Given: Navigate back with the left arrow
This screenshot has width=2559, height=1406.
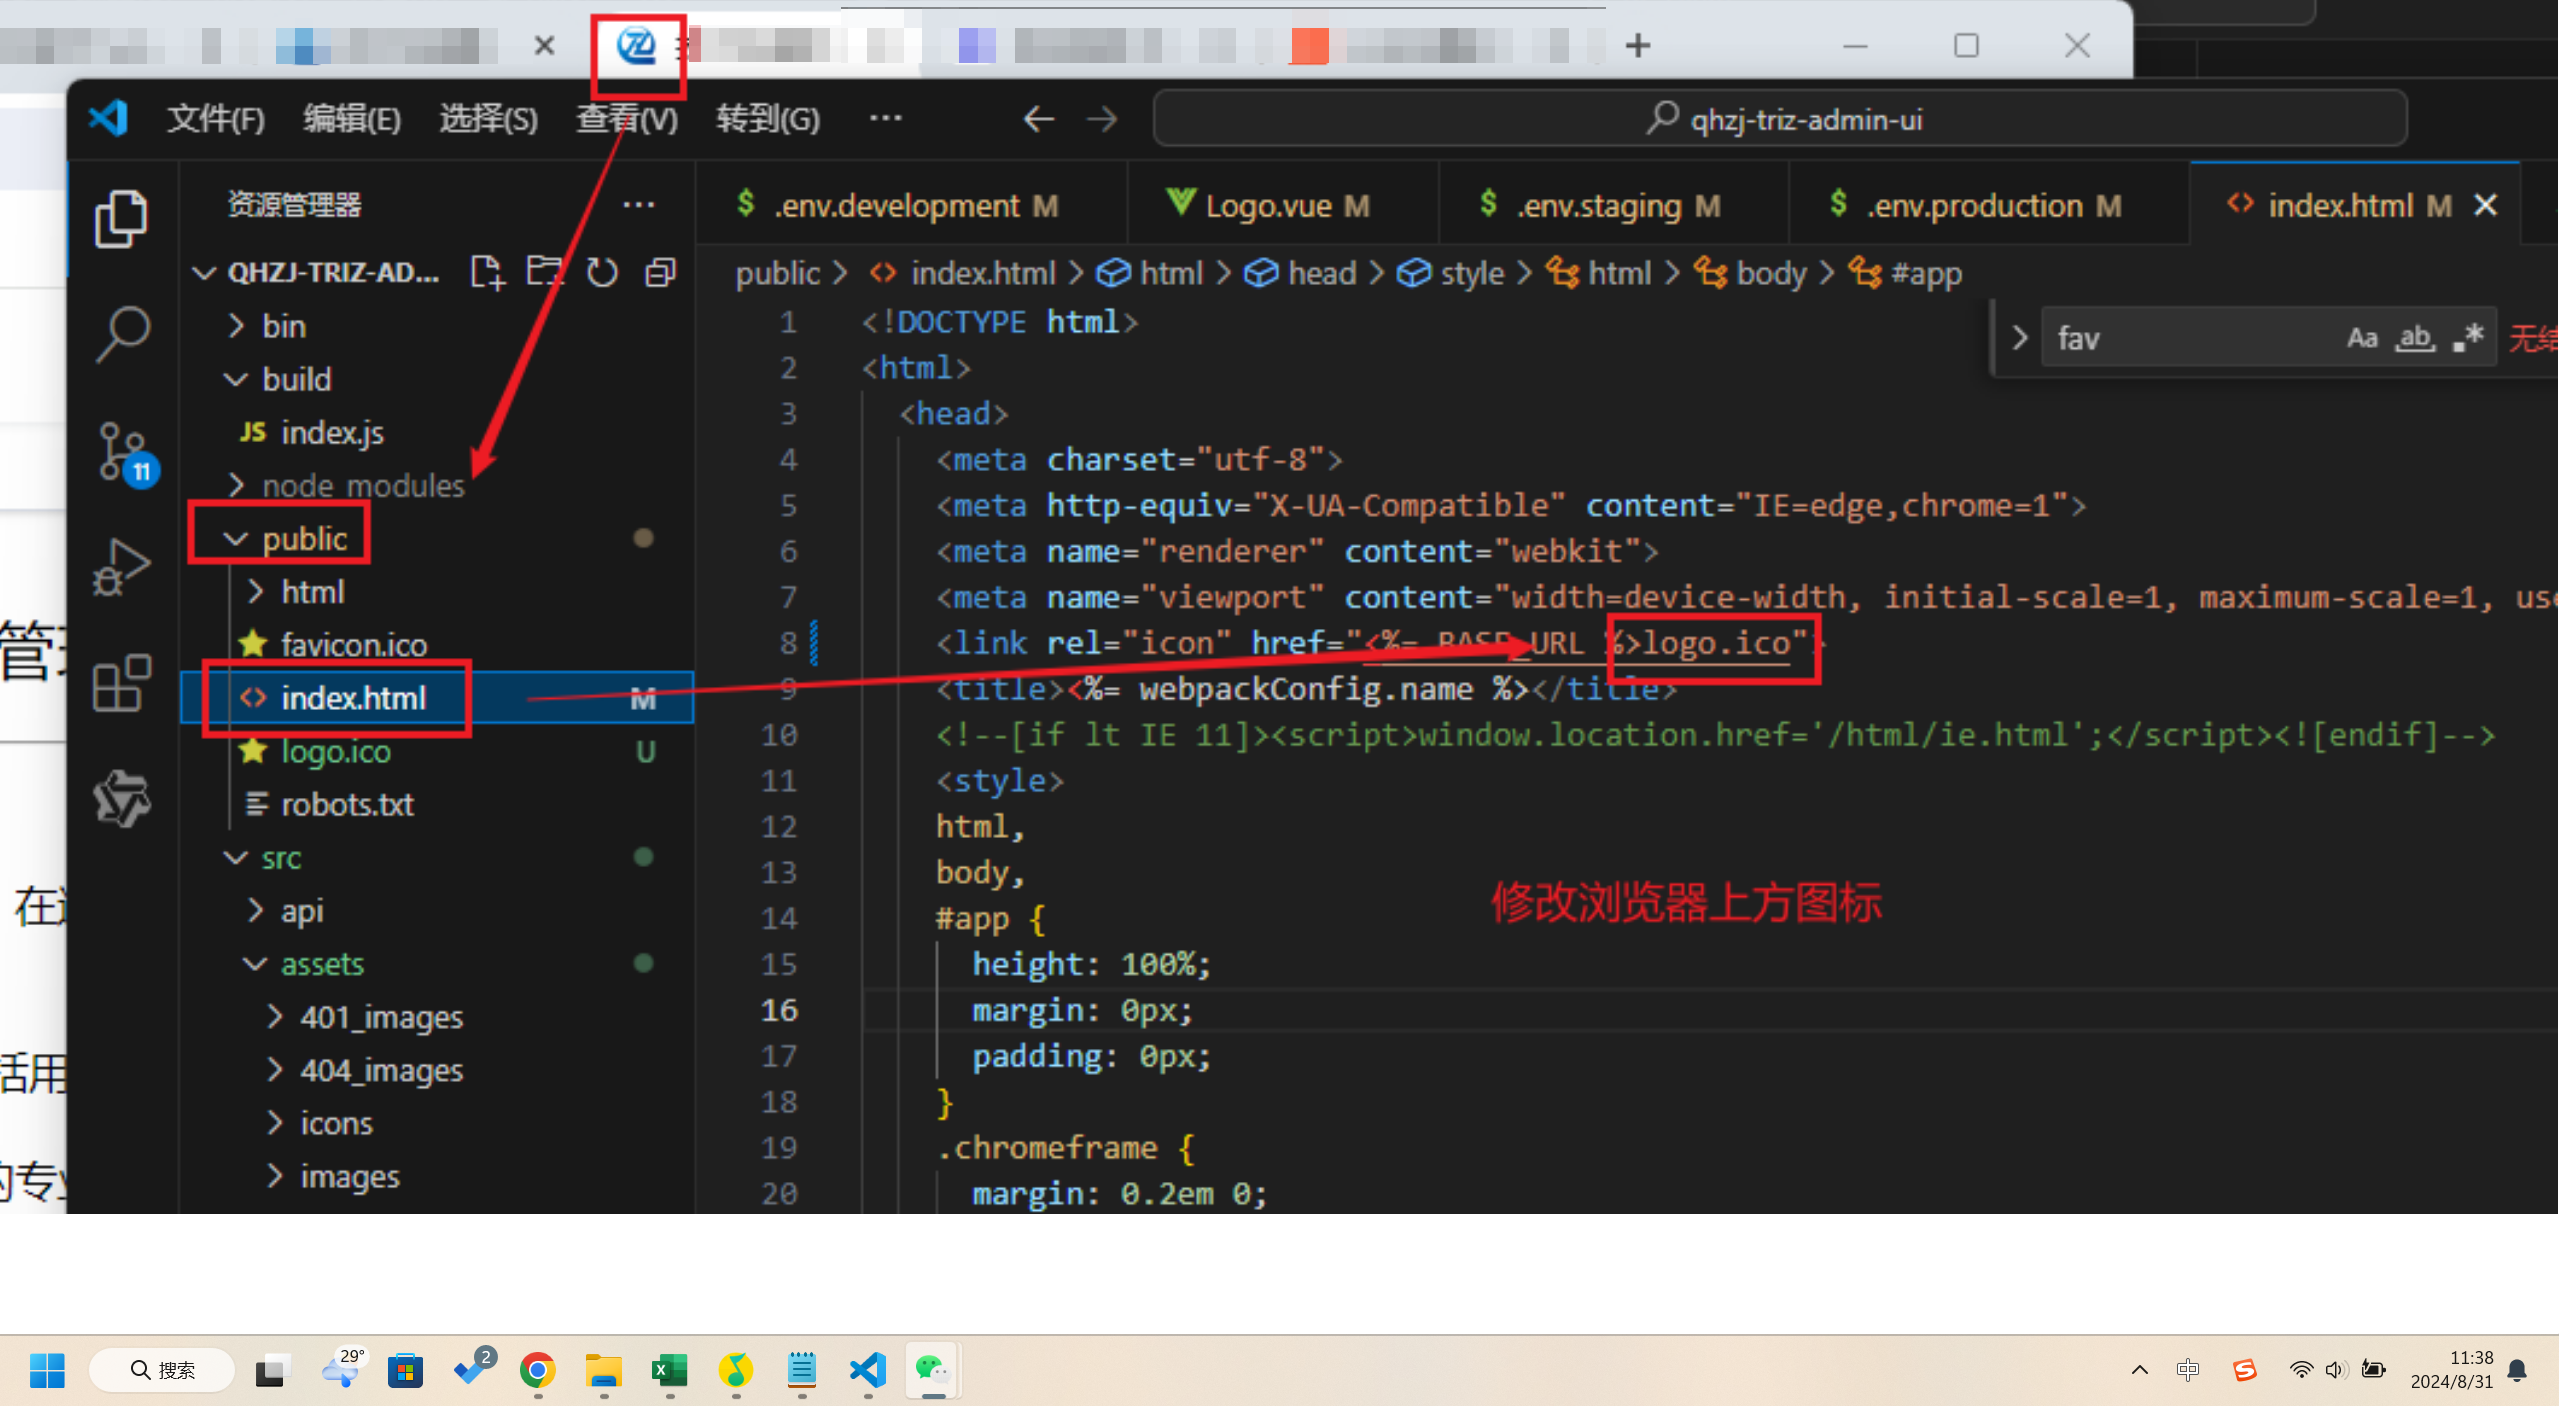Looking at the screenshot, I should [1039, 119].
